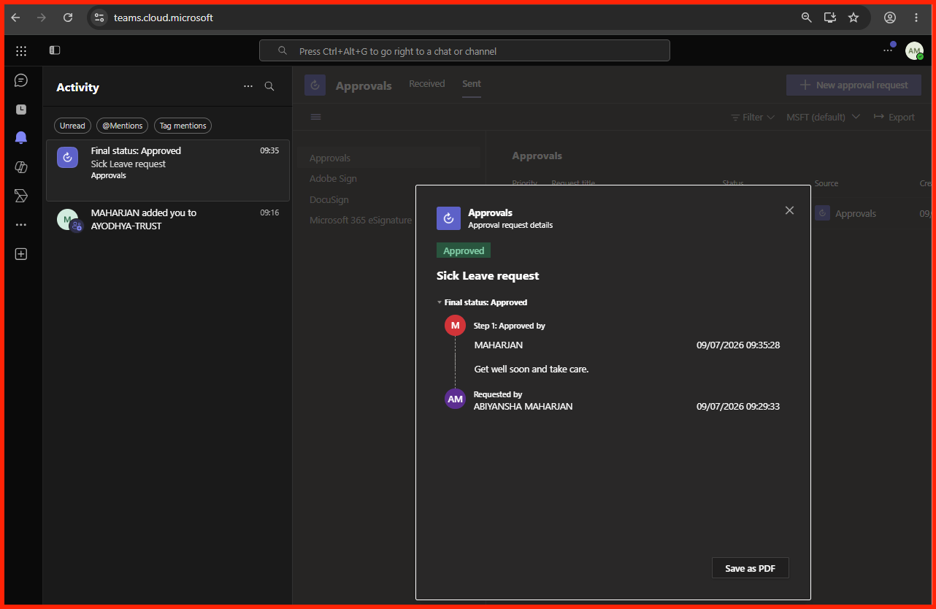Open the Chat icon in Teams sidebar
Screen dimensions: 936x609
(x=21, y=80)
